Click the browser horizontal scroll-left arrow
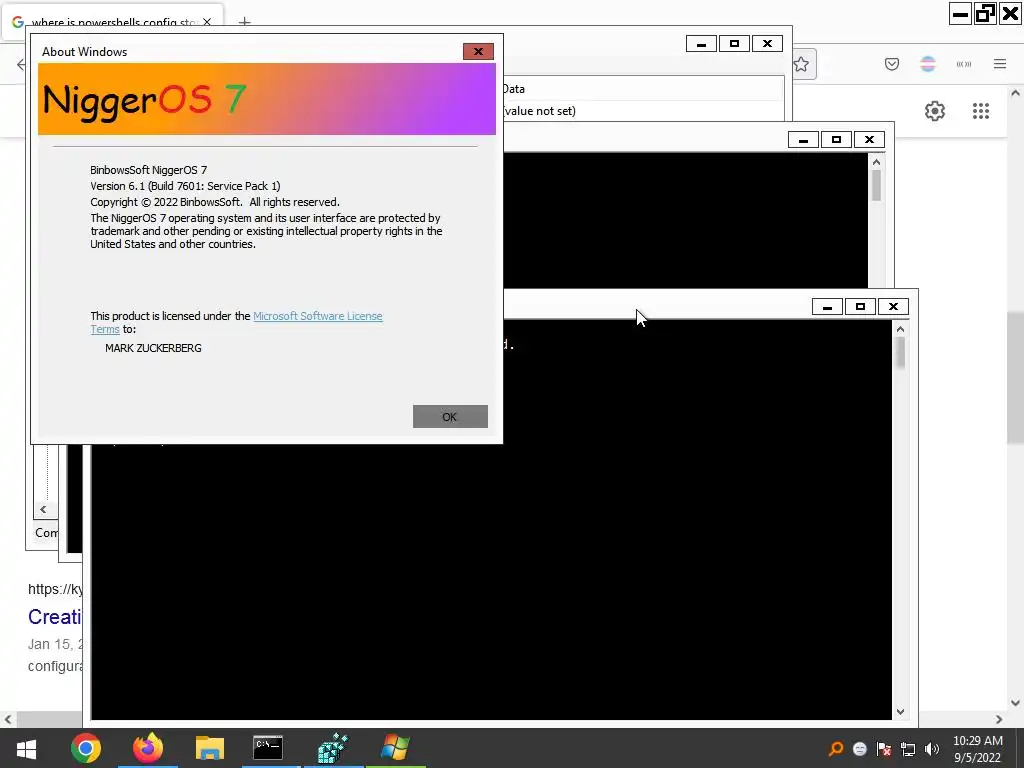 [8, 719]
